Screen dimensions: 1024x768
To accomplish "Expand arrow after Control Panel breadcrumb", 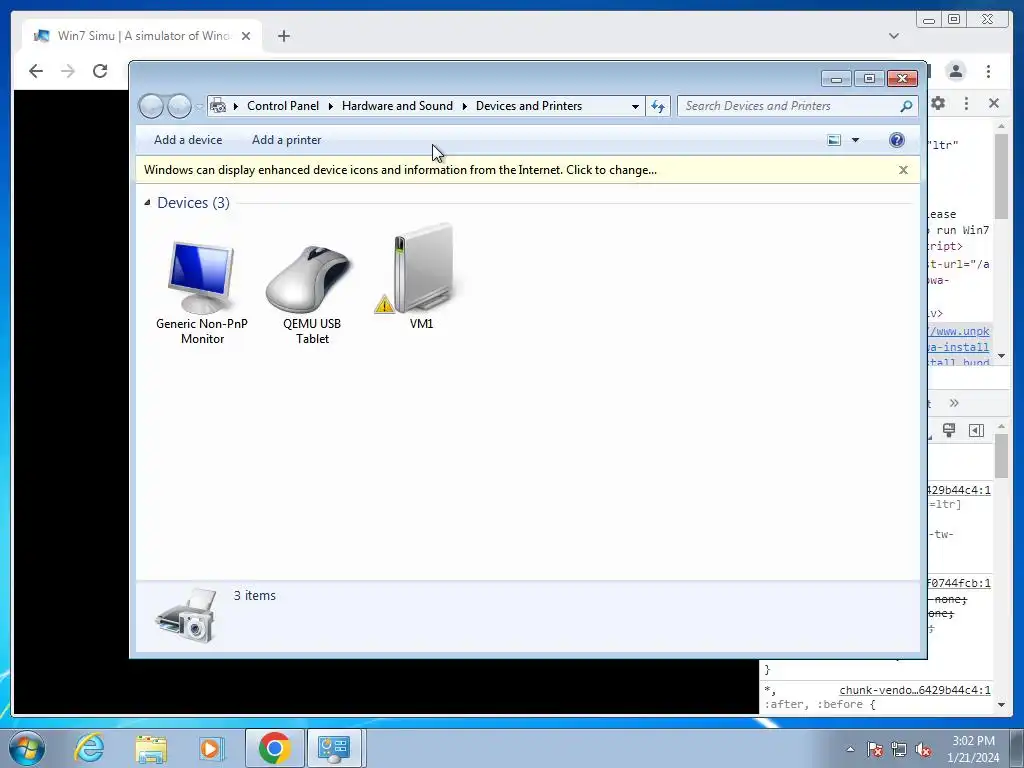I will (x=330, y=106).
